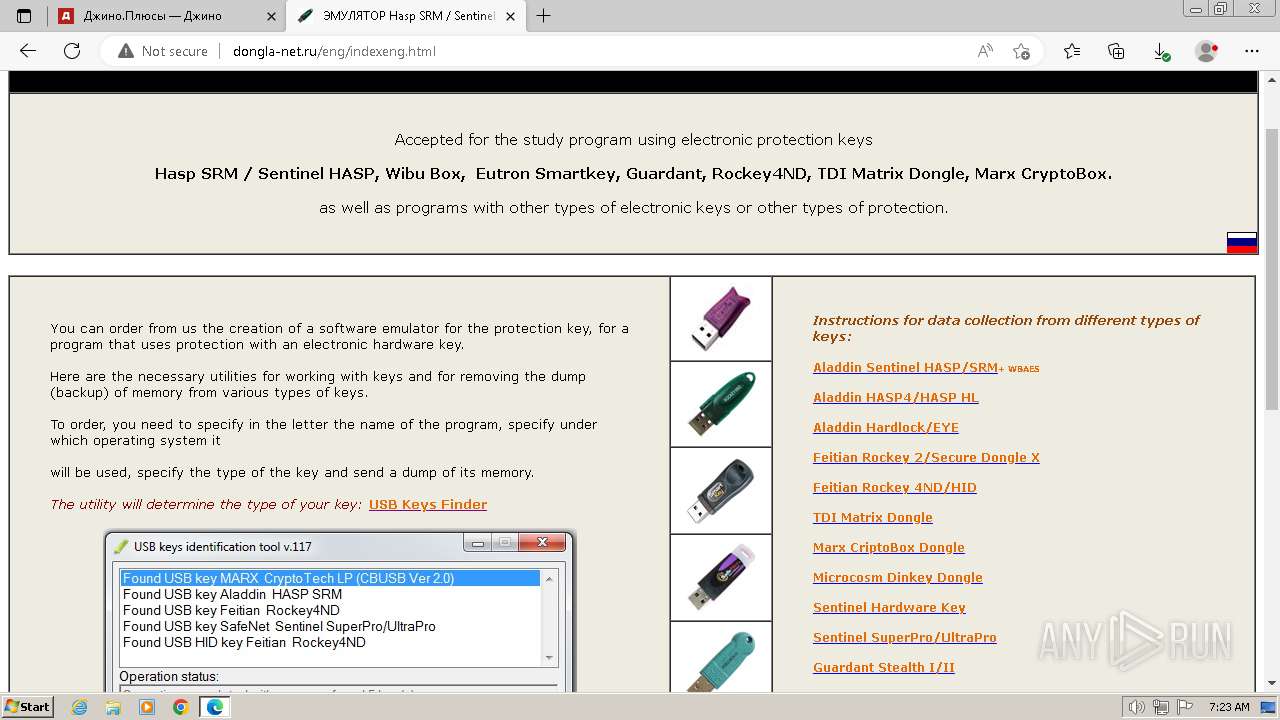This screenshot has width=1280, height=720.
Task: Open the Favorites list
Action: (x=1072, y=51)
